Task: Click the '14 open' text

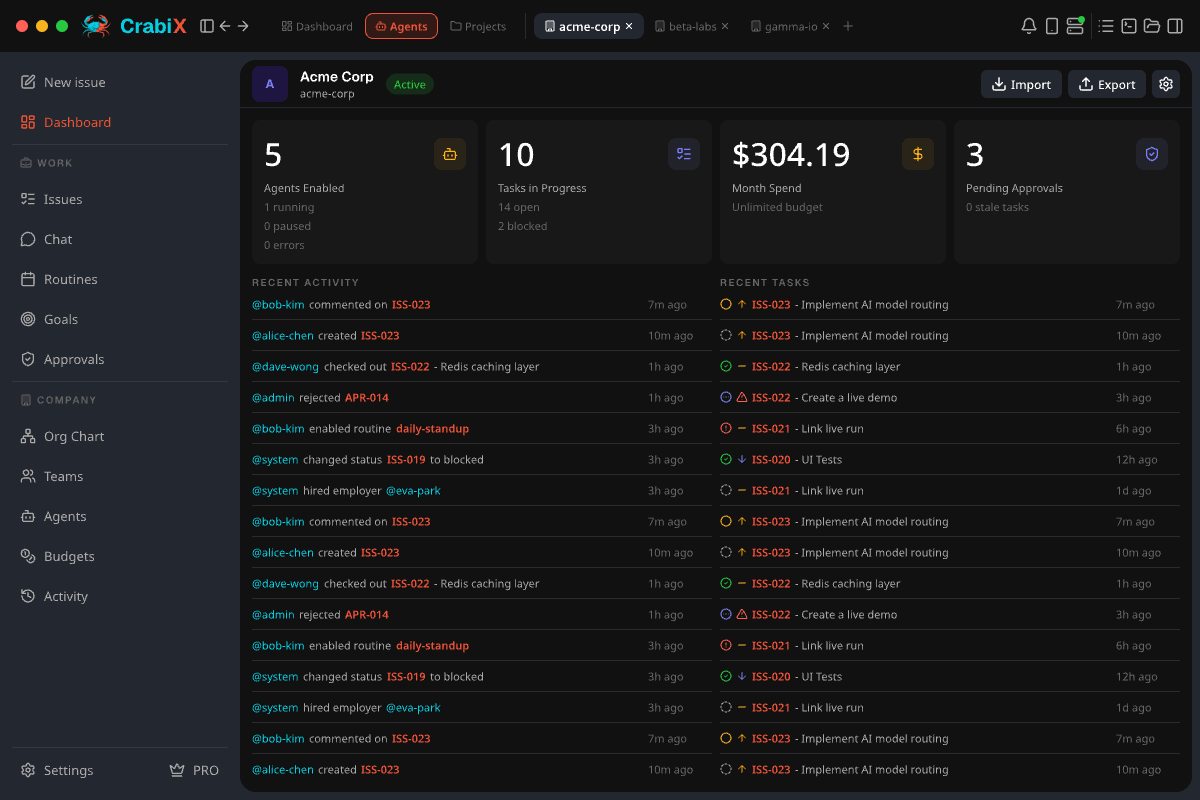Action: [519, 207]
